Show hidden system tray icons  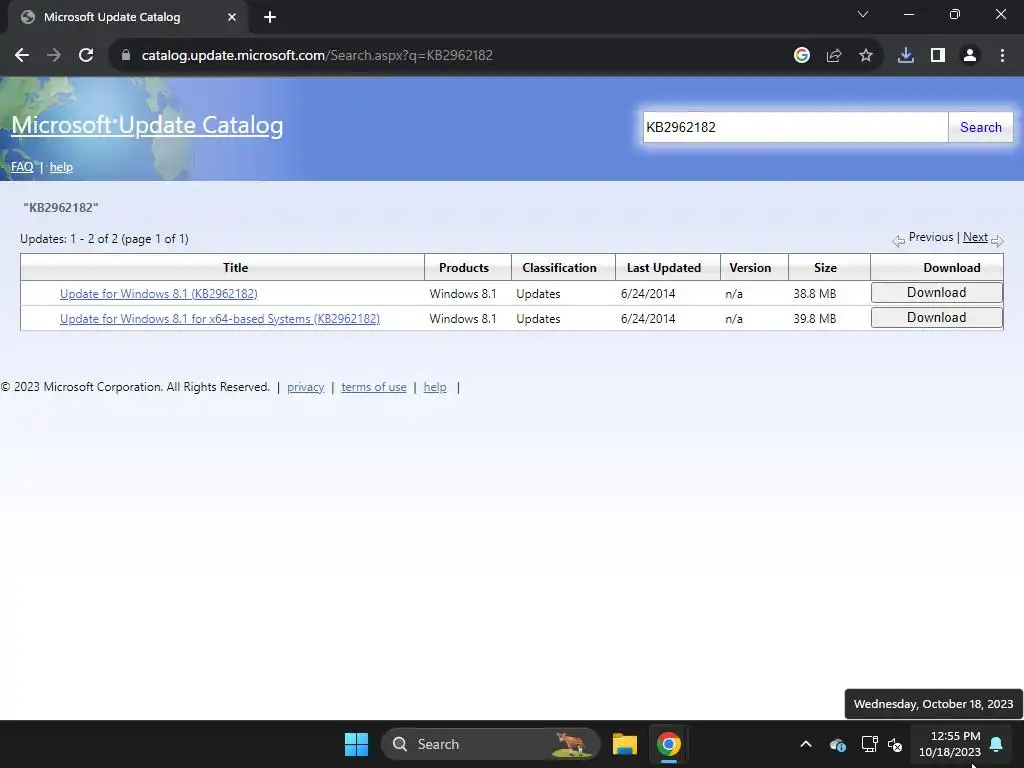[x=806, y=744]
